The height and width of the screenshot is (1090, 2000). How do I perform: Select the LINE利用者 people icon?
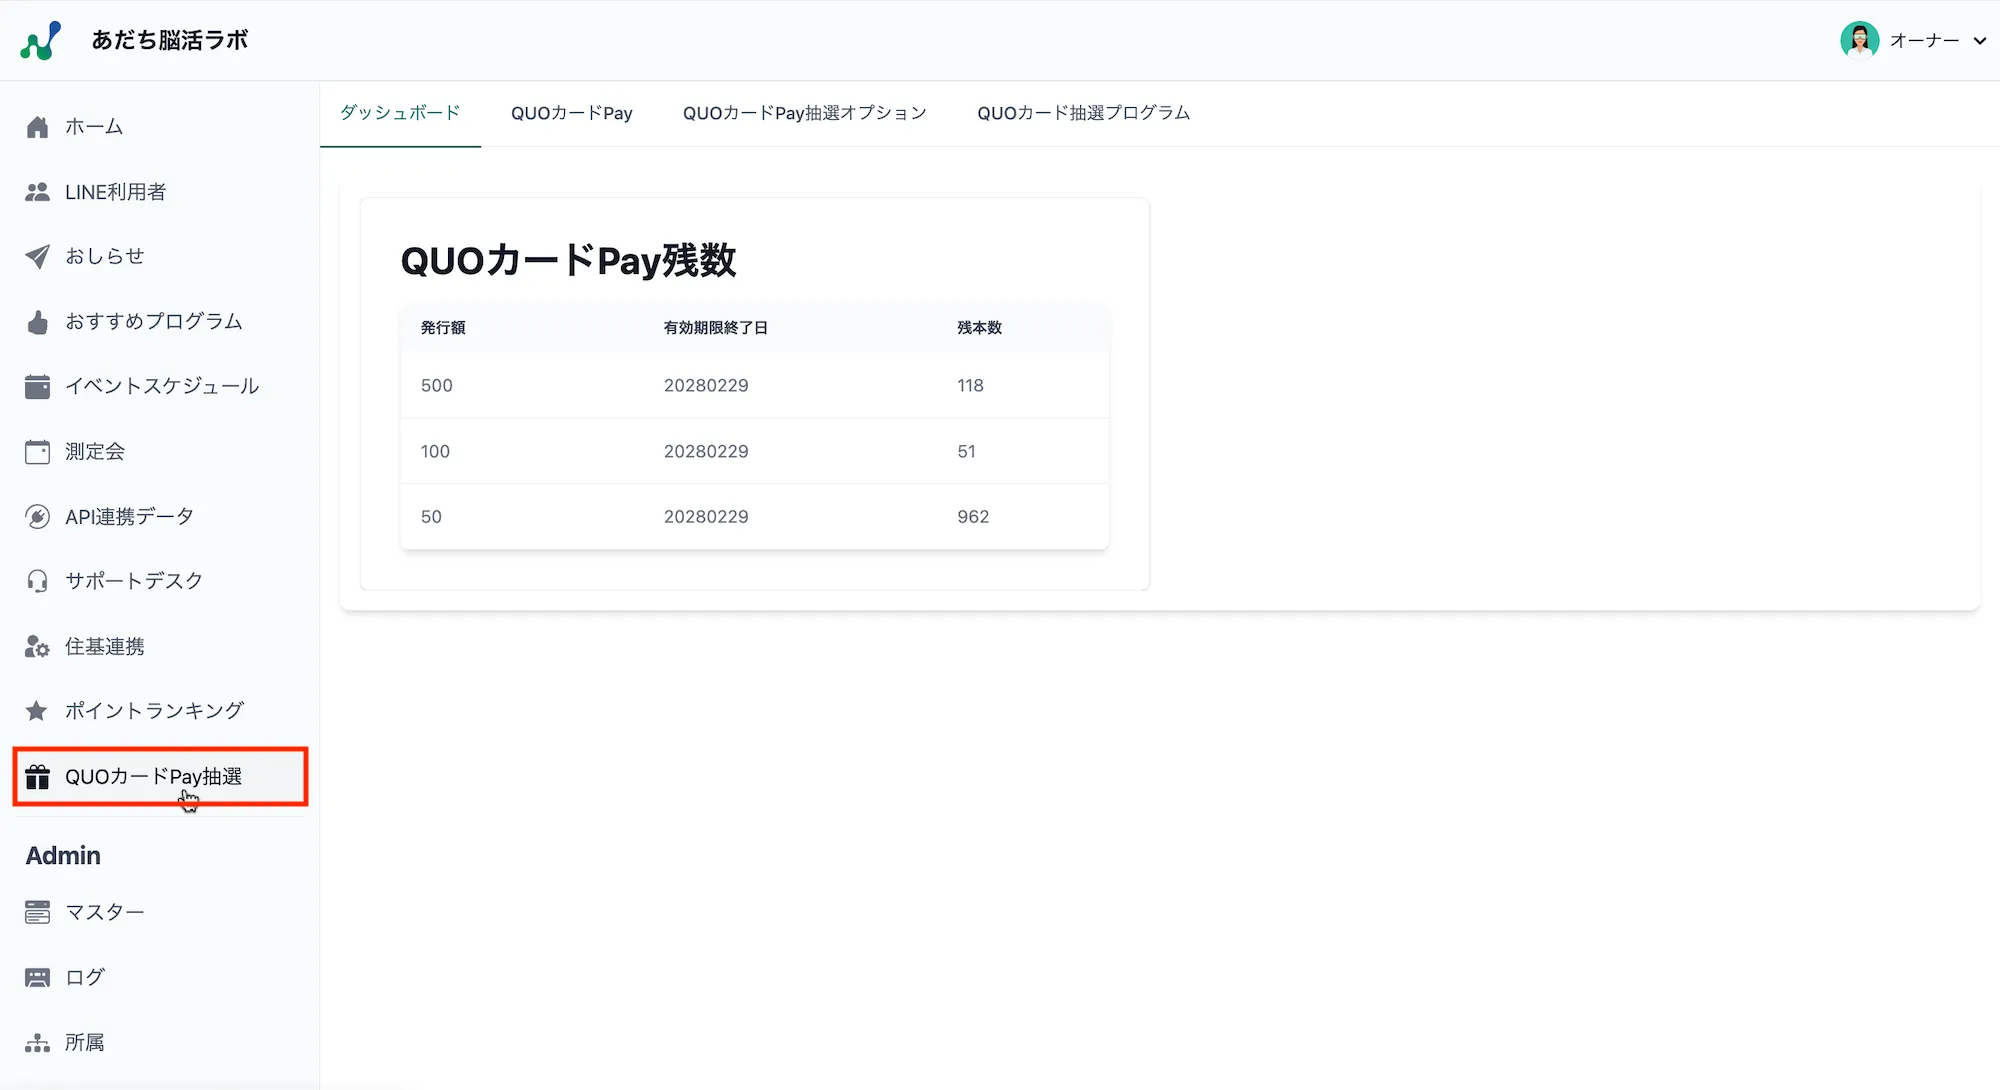(37, 191)
